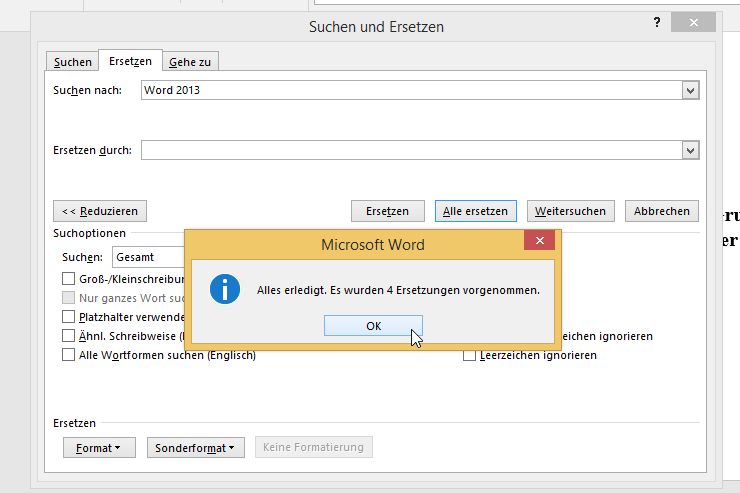This screenshot has width=740, height=493.
Task: Enable Alle Wortformen suchen checkbox
Action: pos(68,355)
